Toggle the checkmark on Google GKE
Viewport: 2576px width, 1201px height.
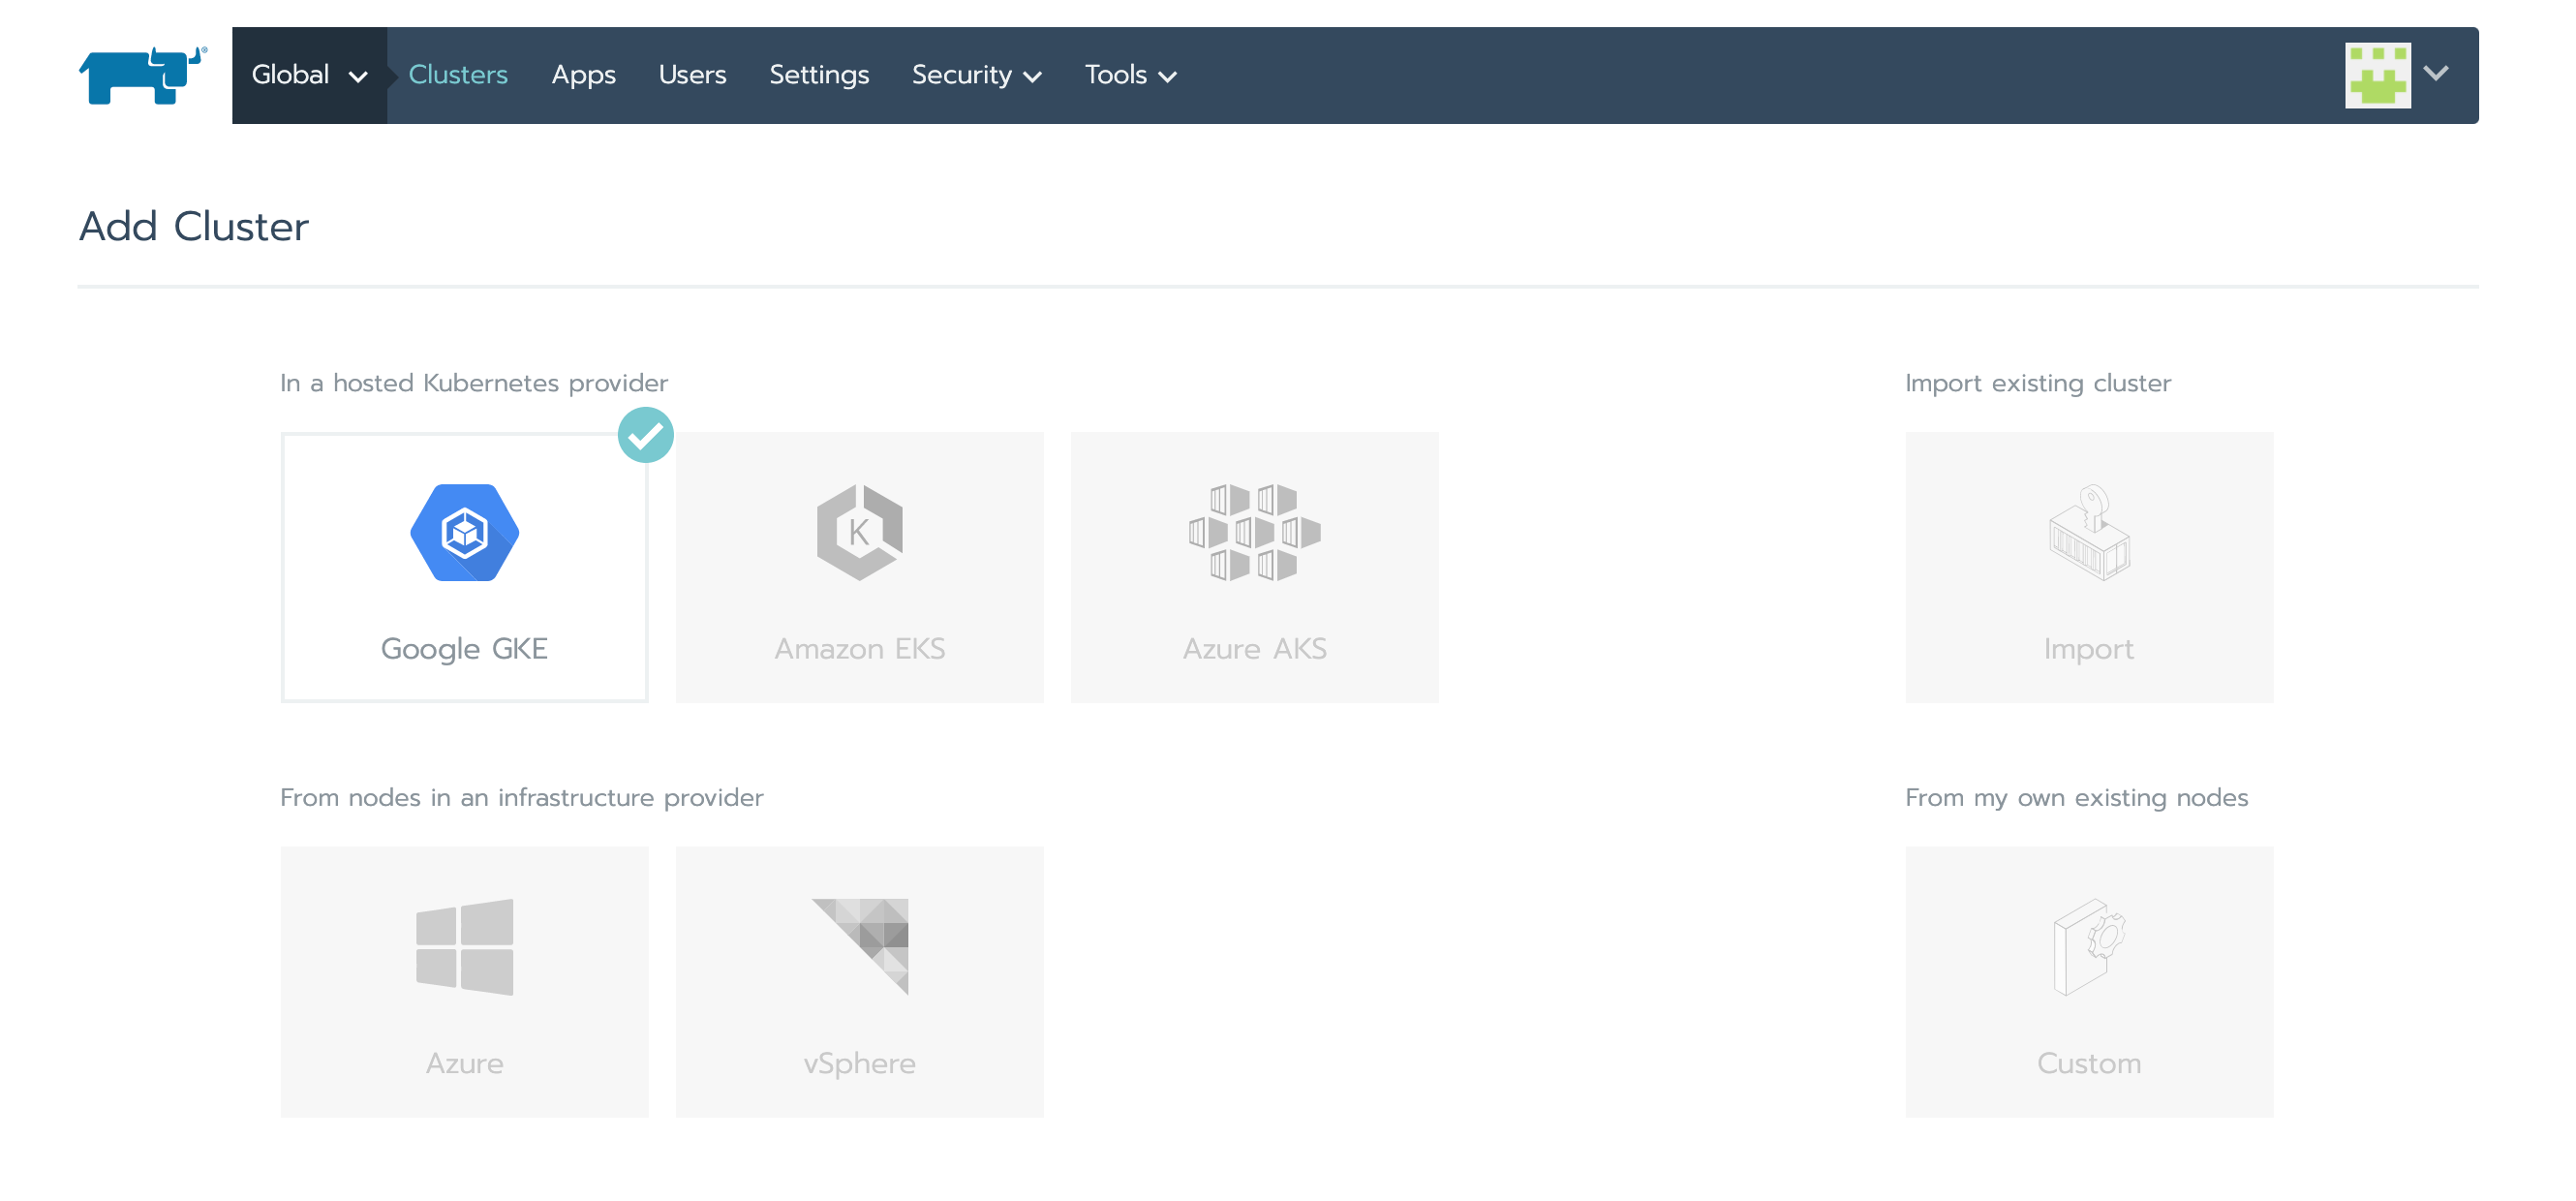[645, 435]
